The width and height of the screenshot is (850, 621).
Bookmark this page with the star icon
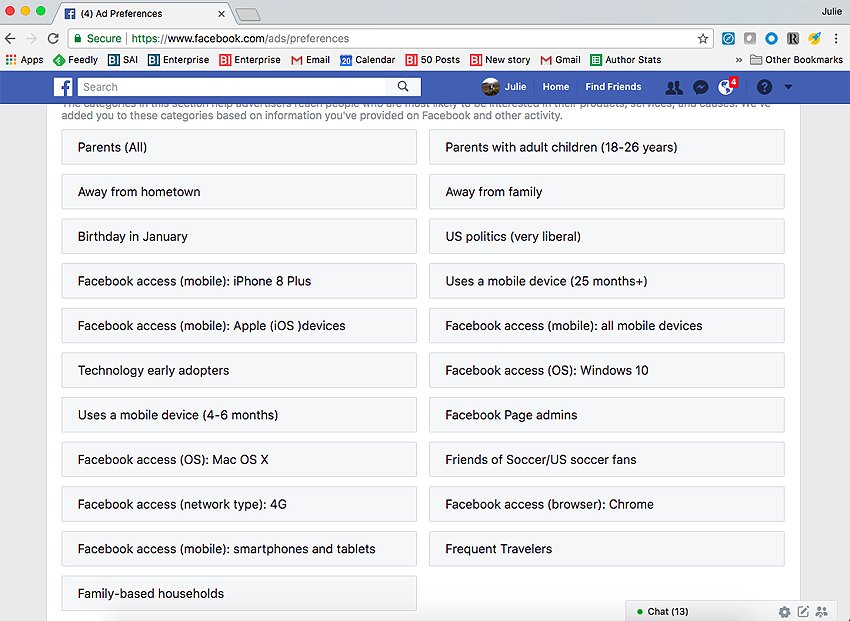point(703,38)
